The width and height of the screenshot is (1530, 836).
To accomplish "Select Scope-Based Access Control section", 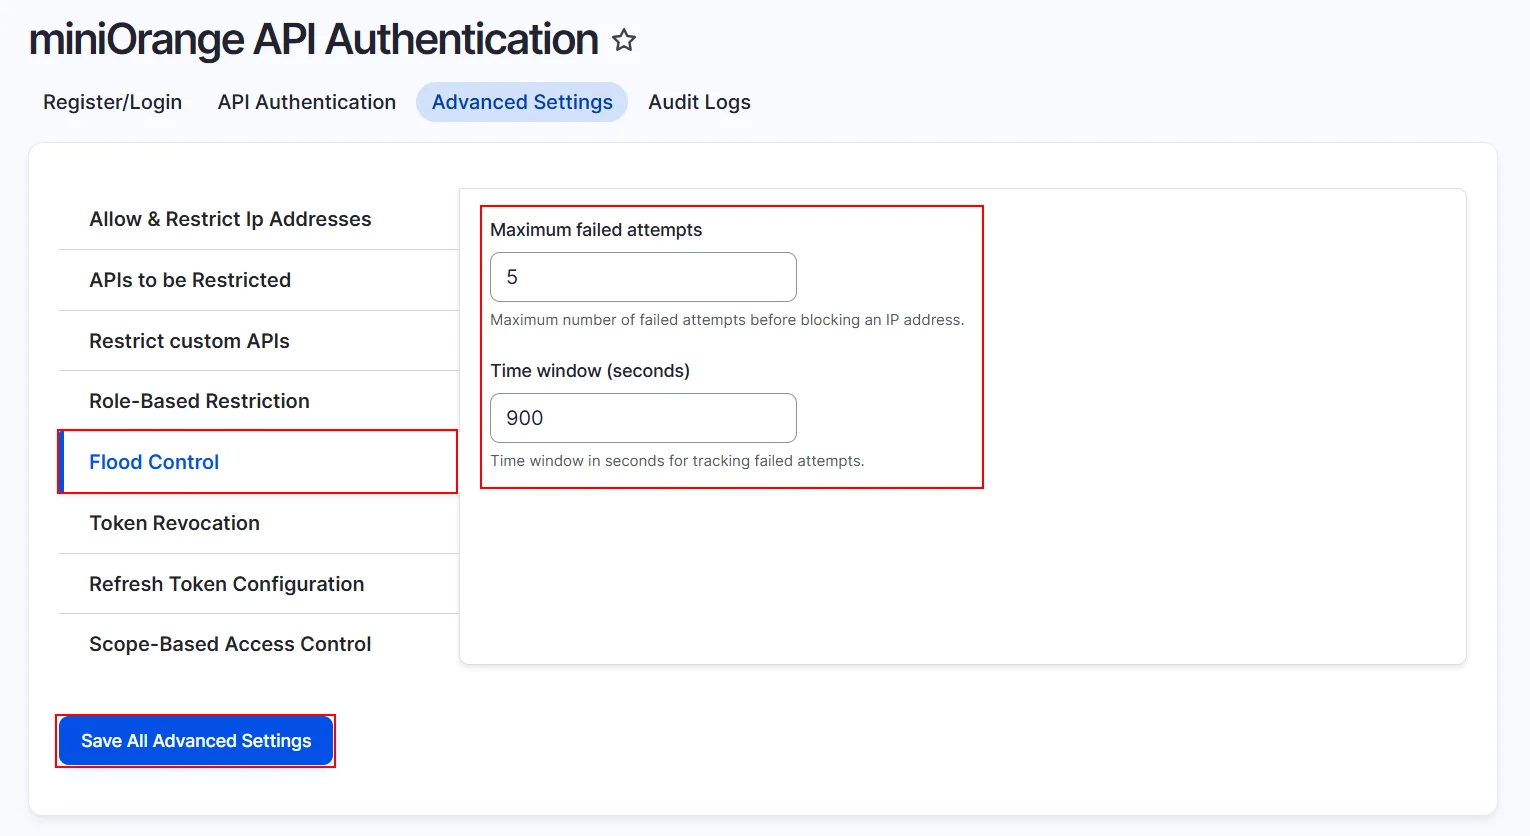I will coord(230,644).
